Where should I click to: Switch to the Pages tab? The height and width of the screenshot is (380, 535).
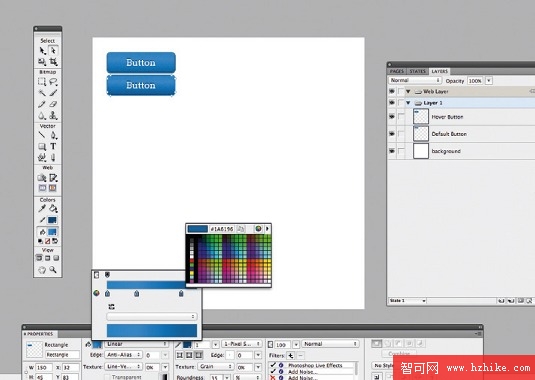coord(396,71)
